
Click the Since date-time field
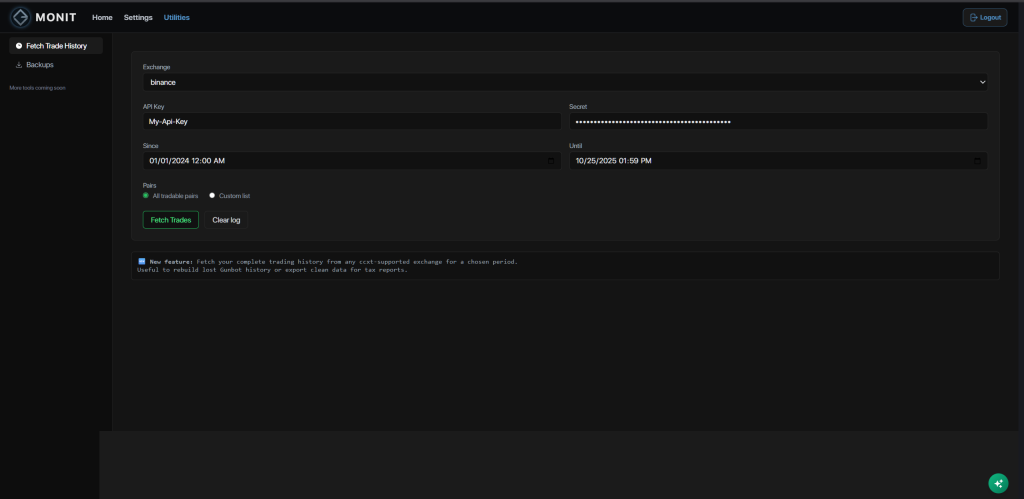pos(352,161)
